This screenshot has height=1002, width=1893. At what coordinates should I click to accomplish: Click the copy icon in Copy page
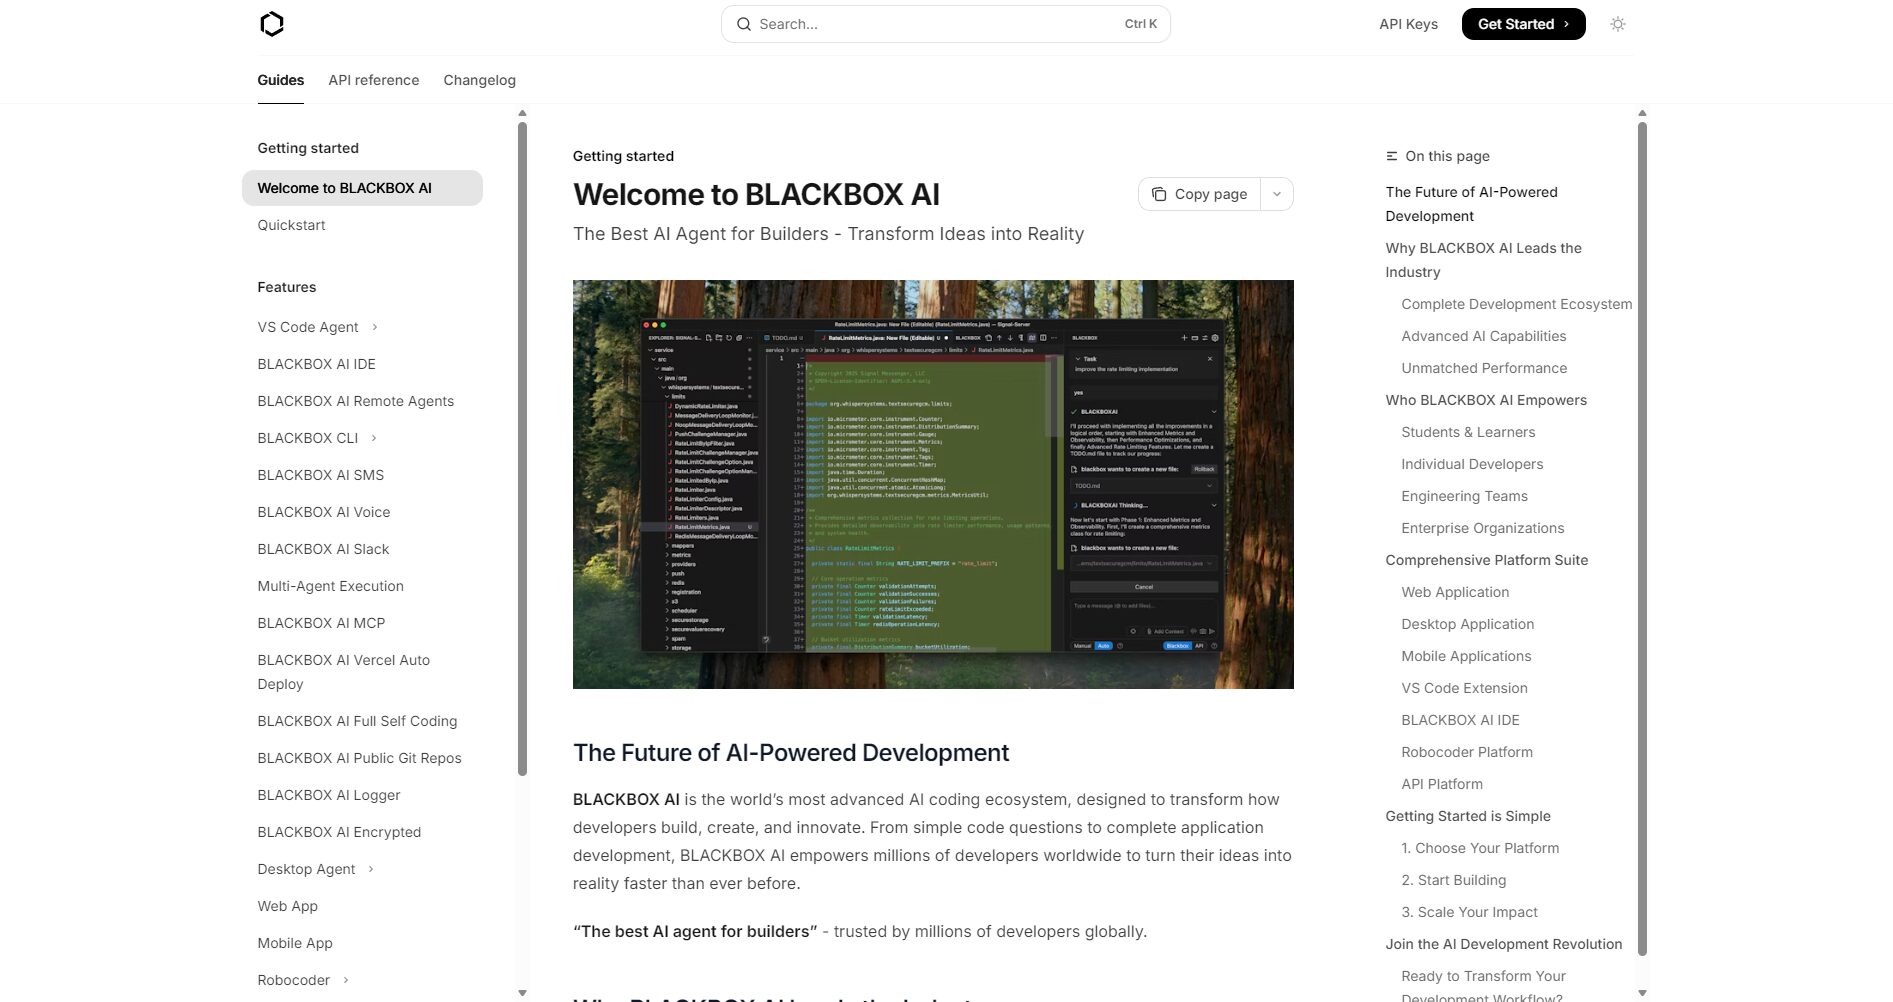pos(1158,194)
